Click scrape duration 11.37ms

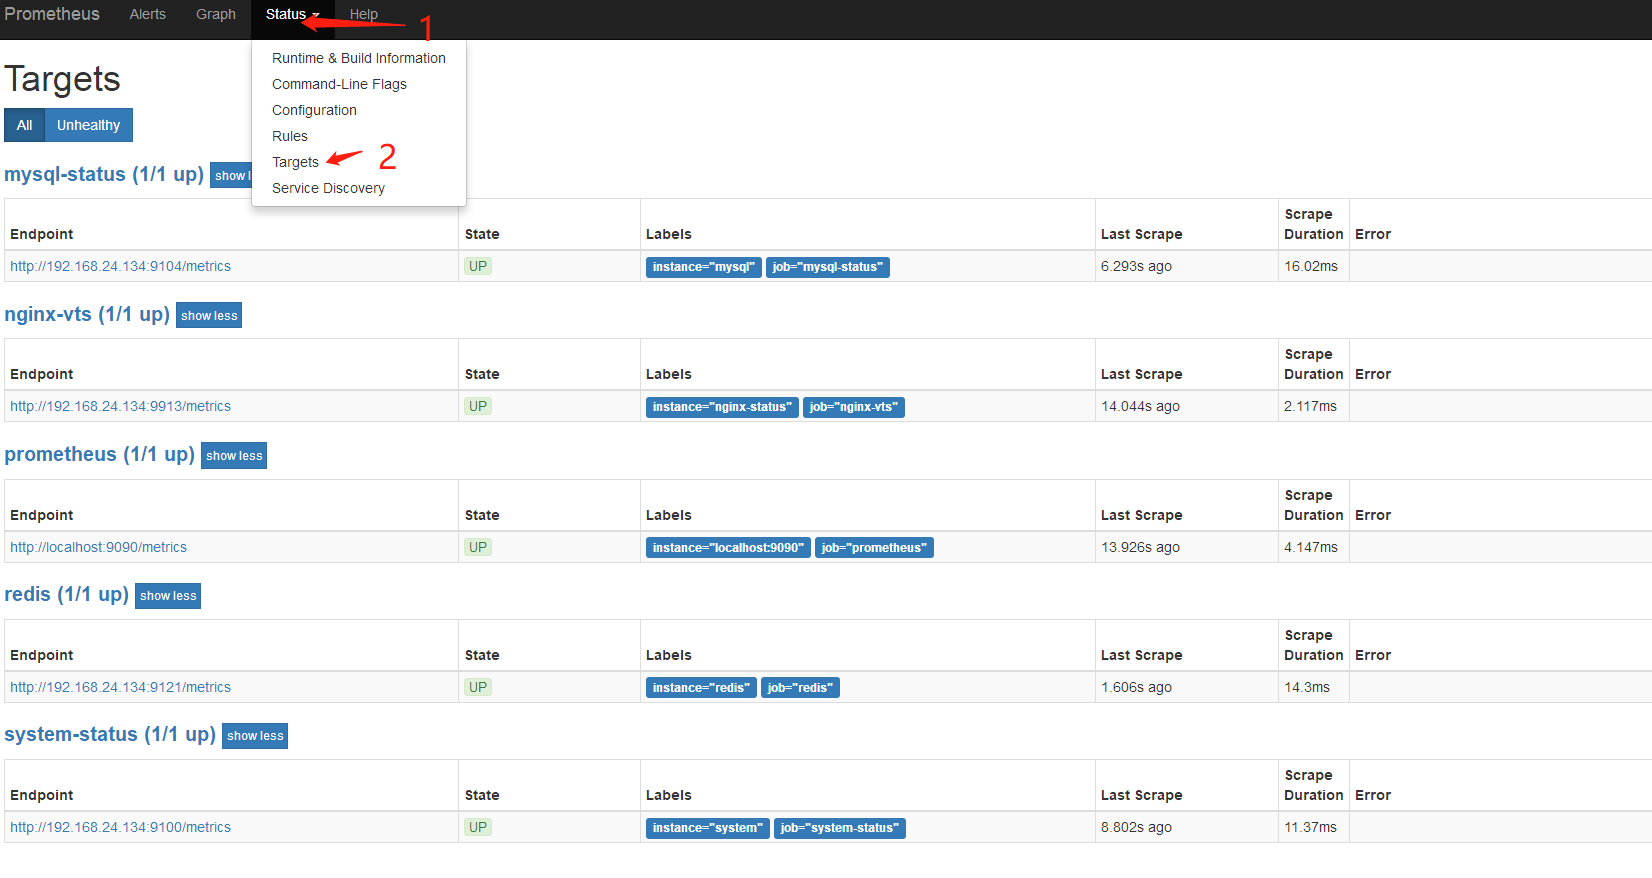pyautogui.click(x=1310, y=827)
